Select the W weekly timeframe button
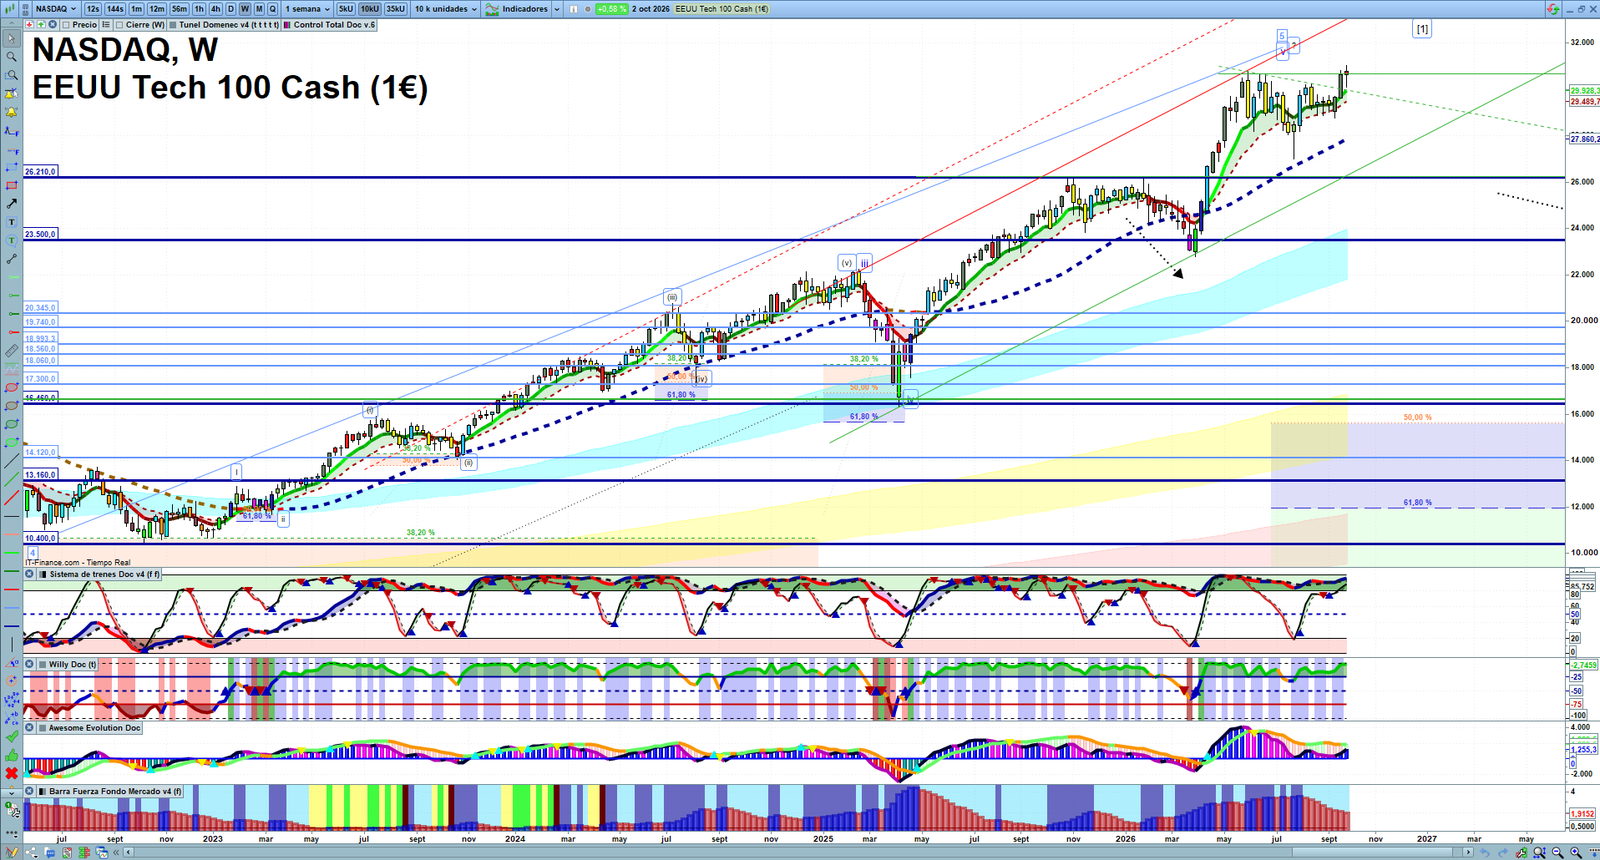This screenshot has height=860, width=1600. click(245, 9)
